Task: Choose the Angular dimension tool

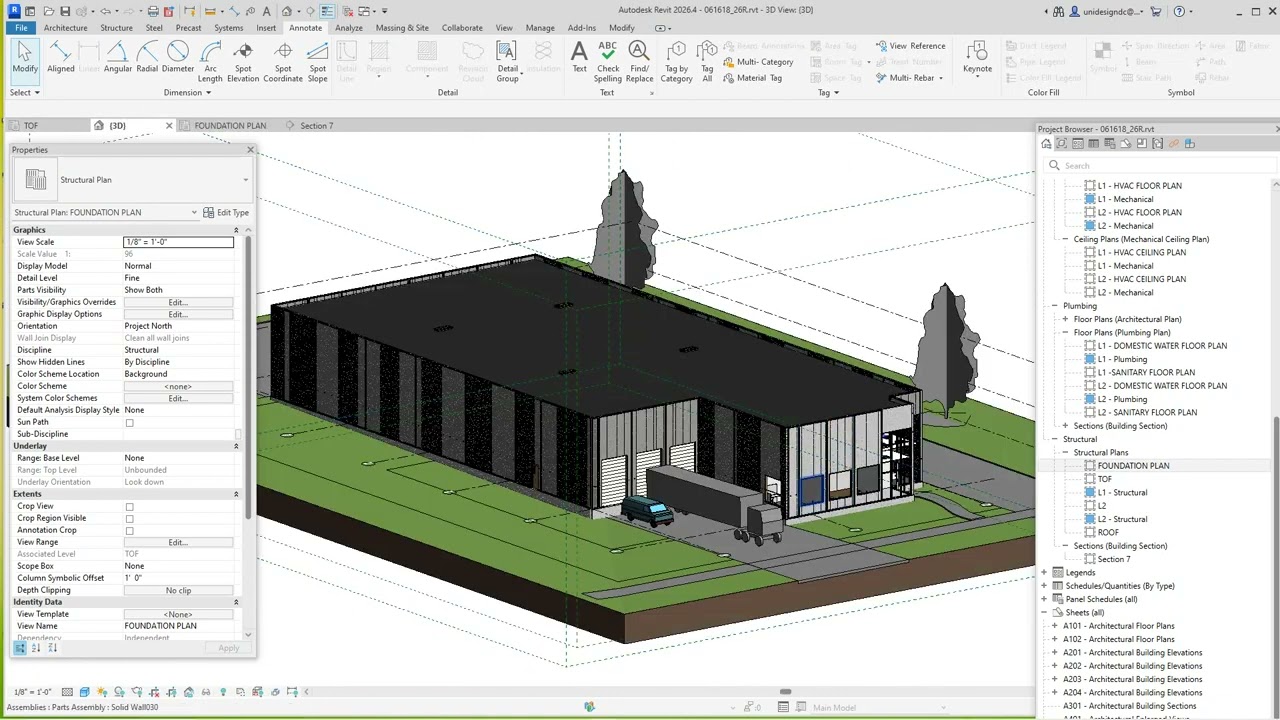Action: pos(118,58)
